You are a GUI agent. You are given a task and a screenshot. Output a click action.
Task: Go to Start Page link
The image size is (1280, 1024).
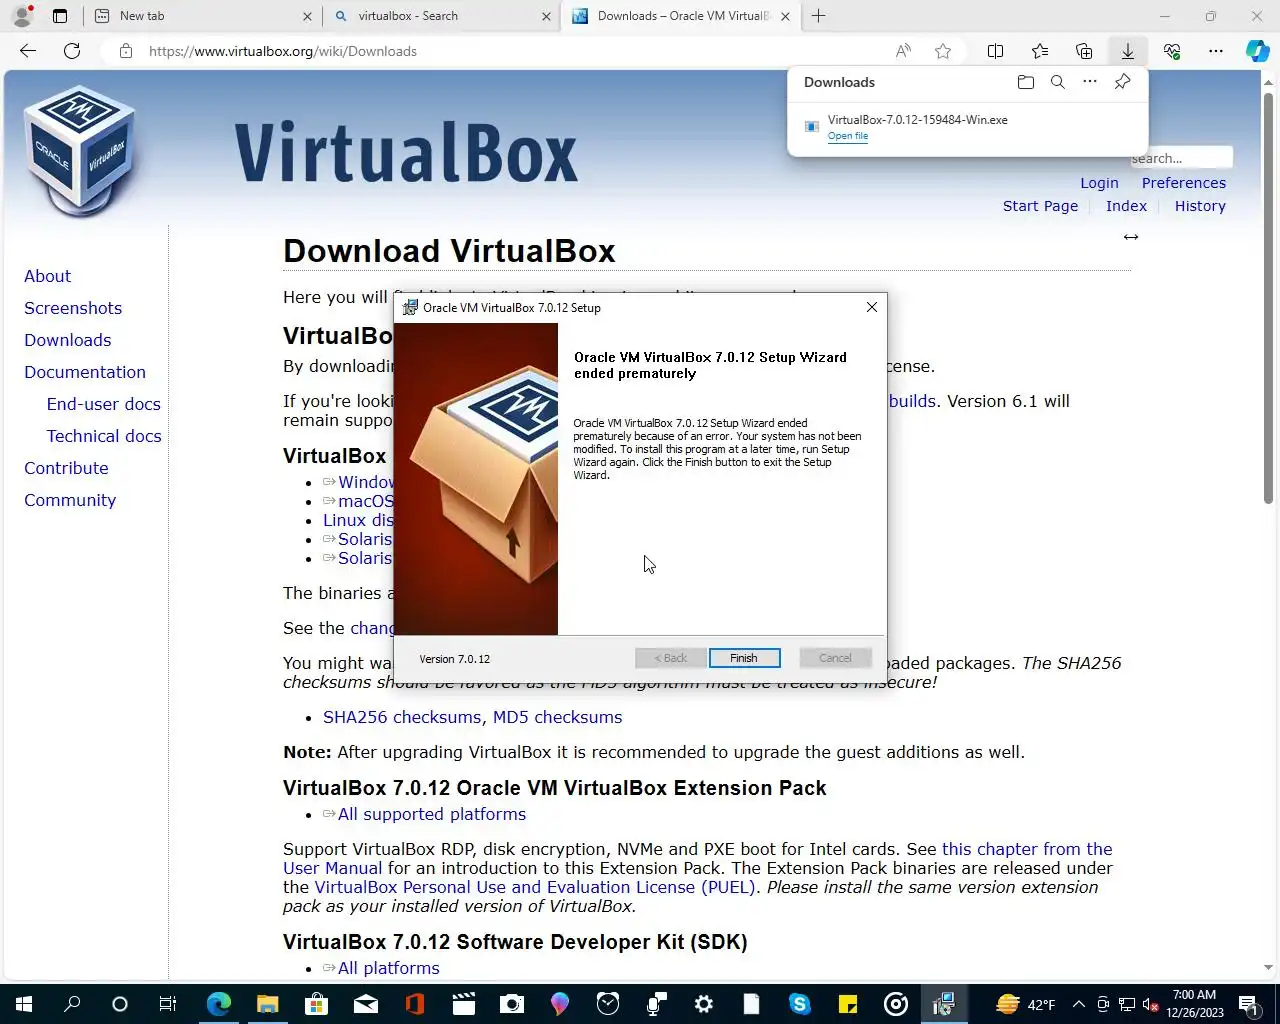coord(1040,206)
